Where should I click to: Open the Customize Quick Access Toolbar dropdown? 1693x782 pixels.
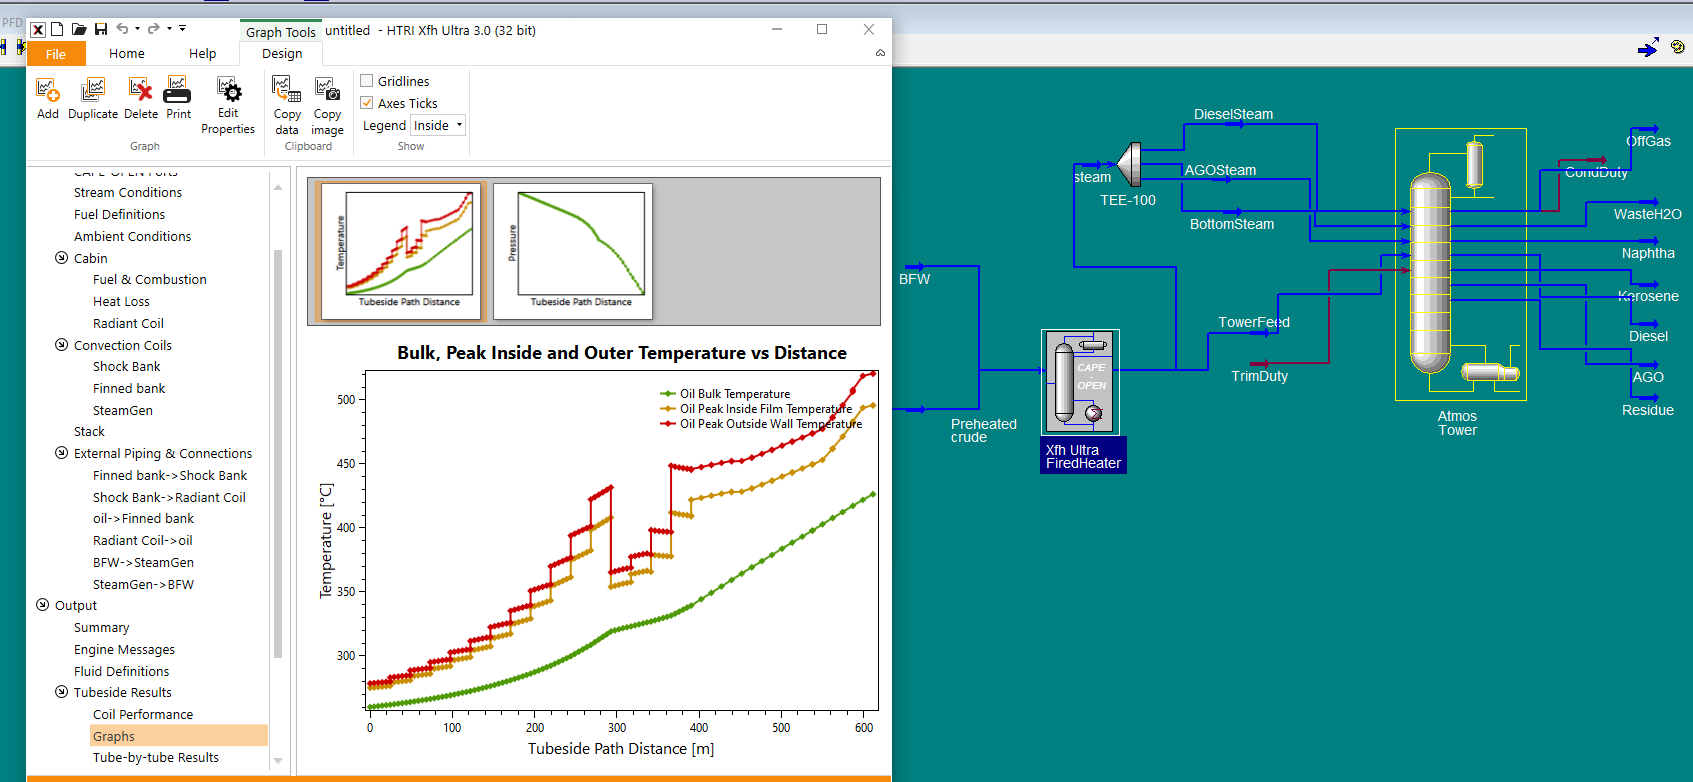(x=183, y=29)
